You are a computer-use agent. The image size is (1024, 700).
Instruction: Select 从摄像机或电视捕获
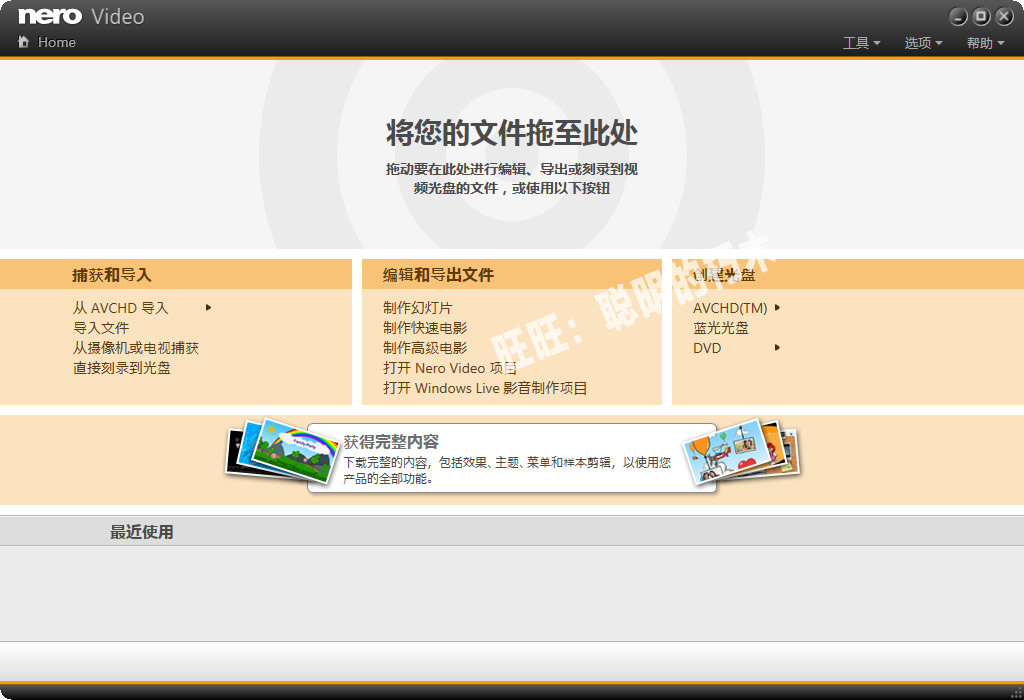pyautogui.click(x=136, y=348)
